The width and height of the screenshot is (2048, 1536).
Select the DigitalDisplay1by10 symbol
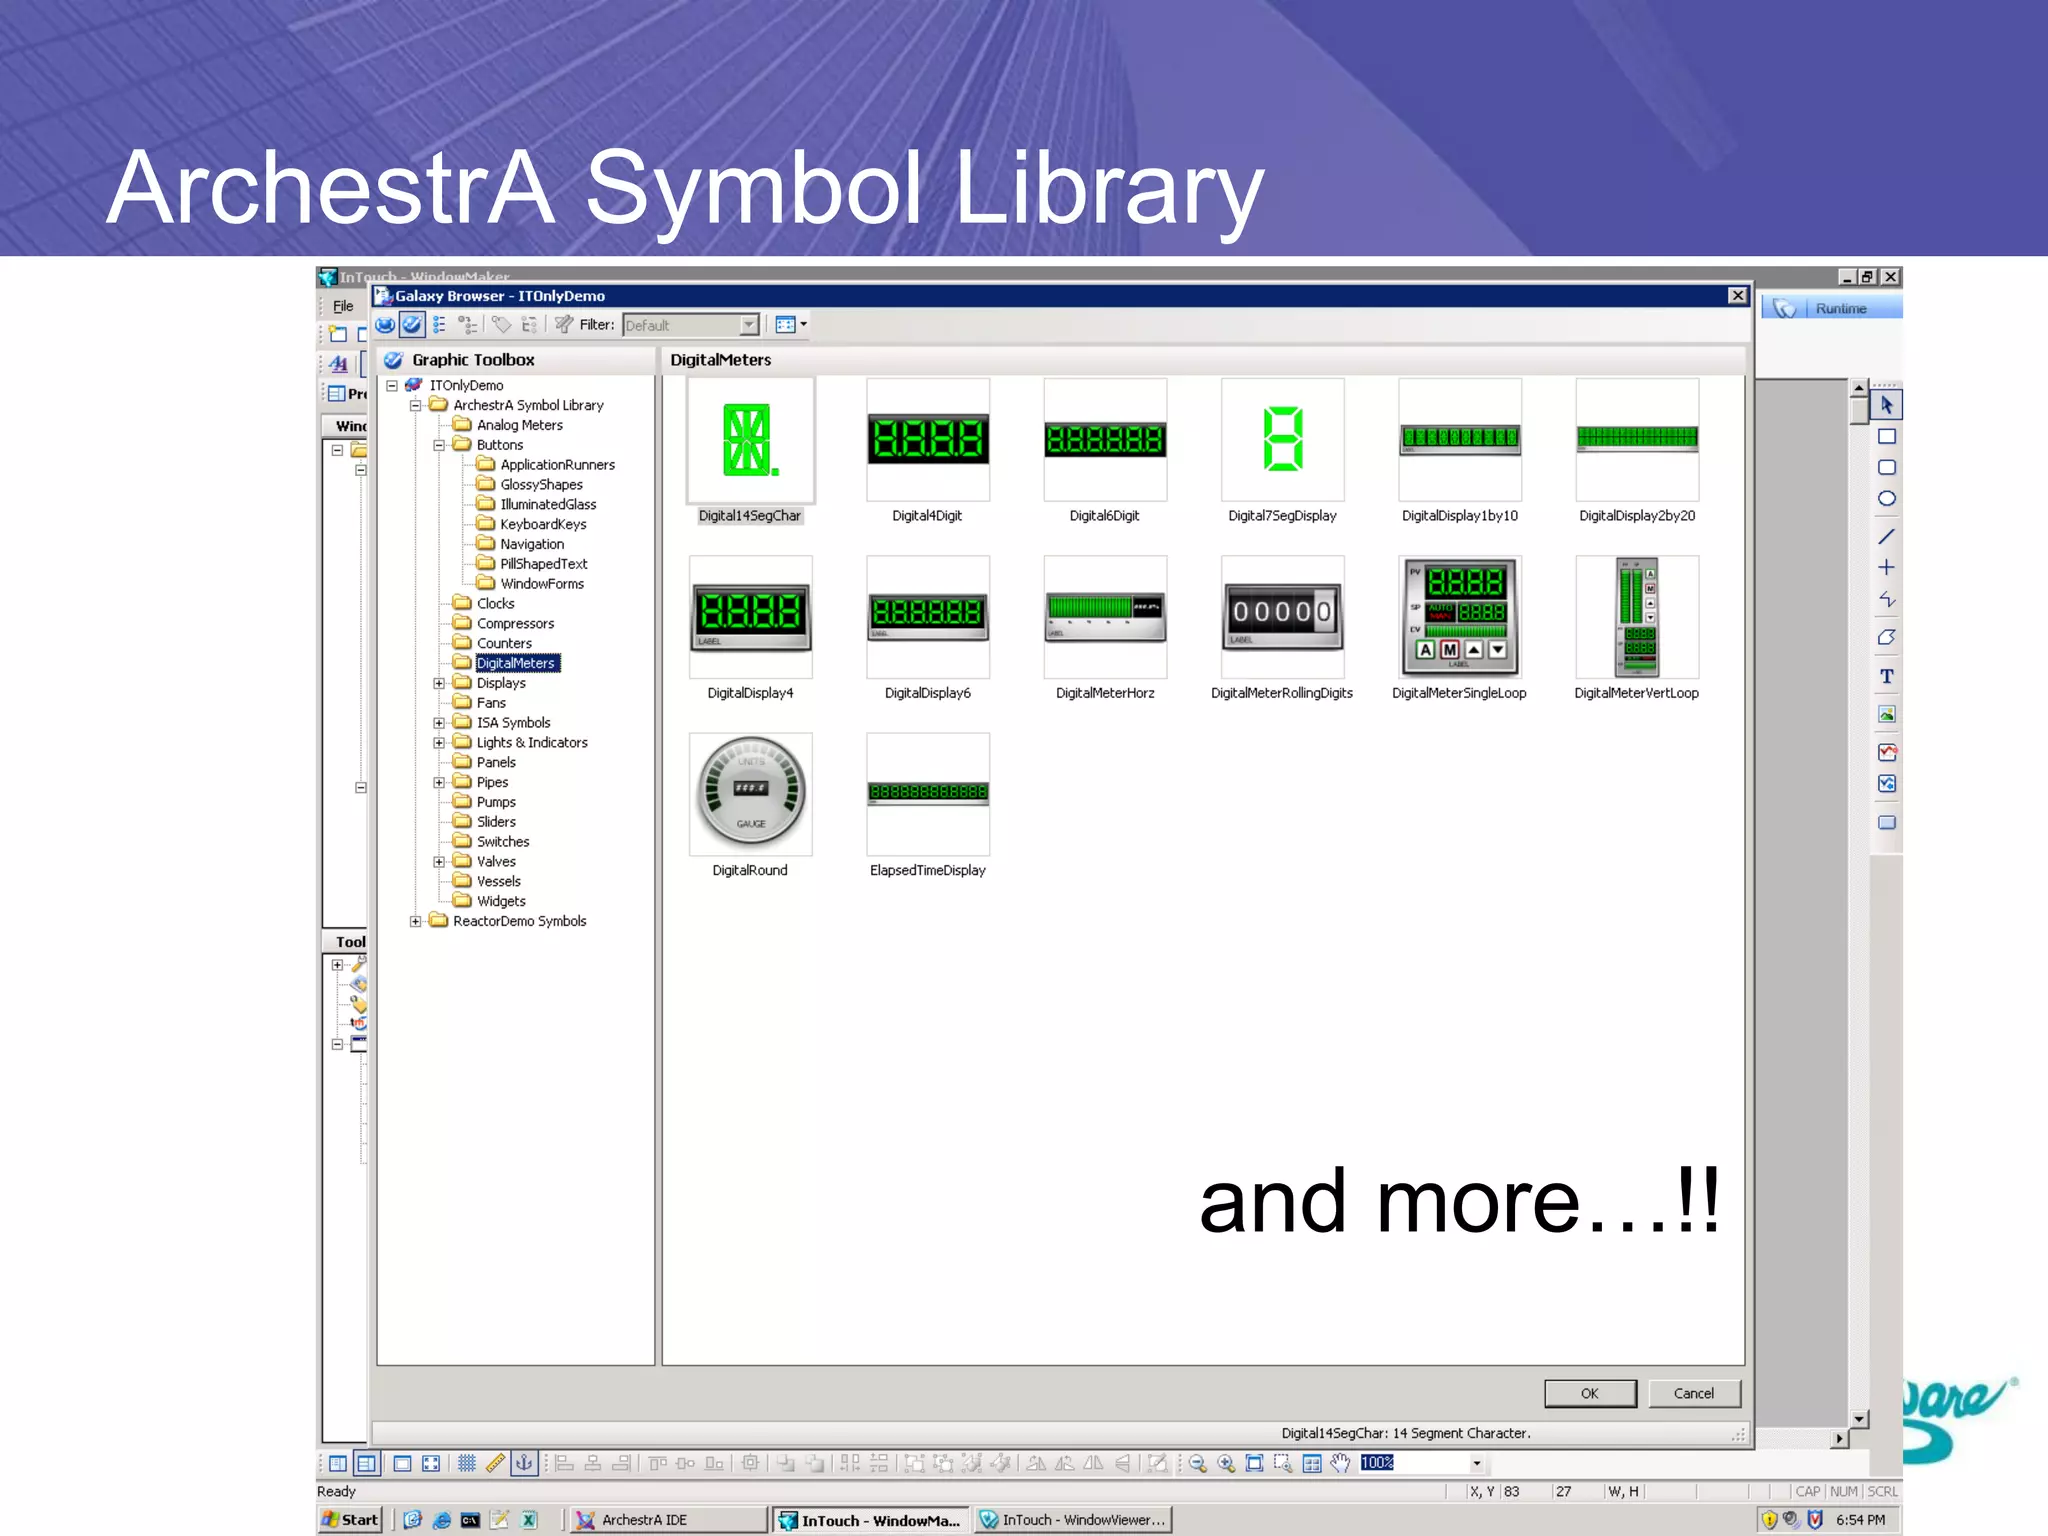pos(1459,452)
